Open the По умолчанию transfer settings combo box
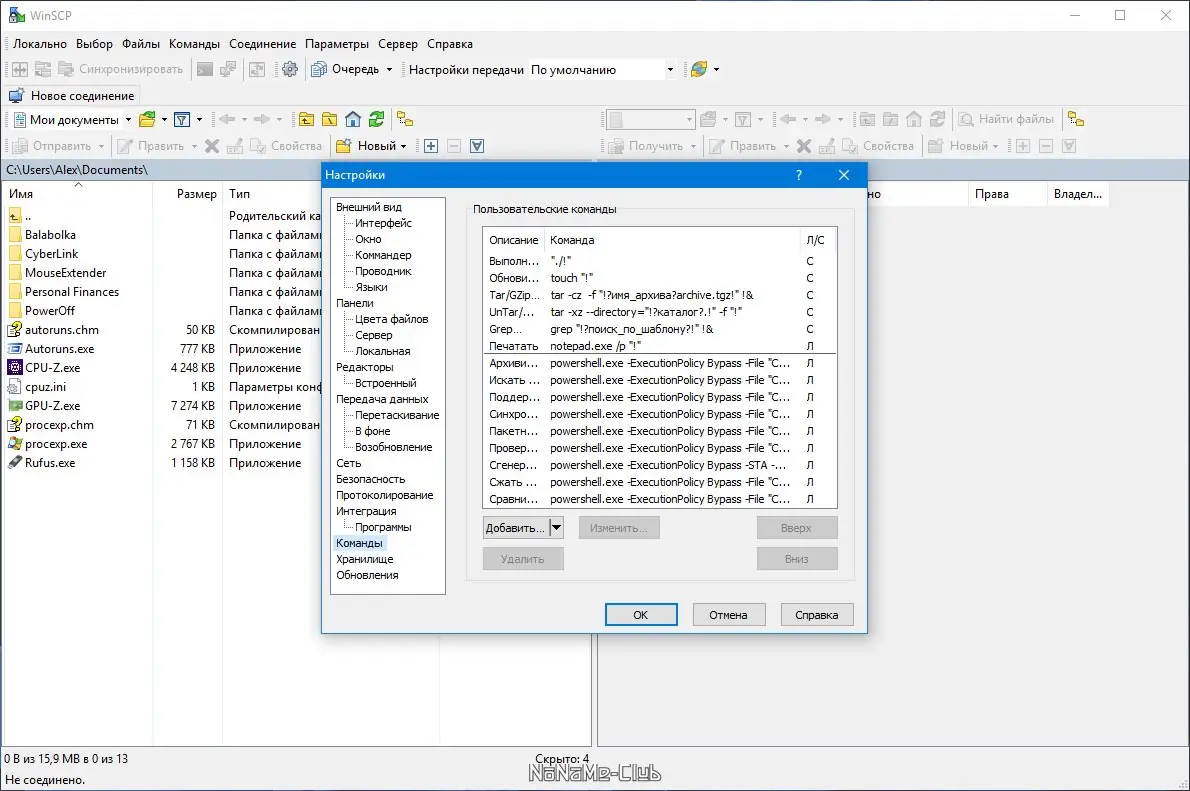 [601, 70]
